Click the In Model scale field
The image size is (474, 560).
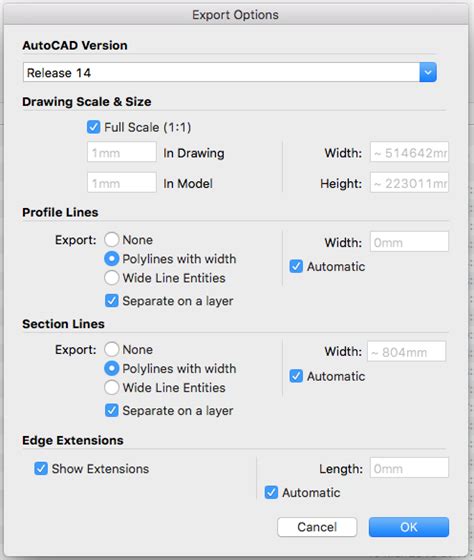[121, 183]
